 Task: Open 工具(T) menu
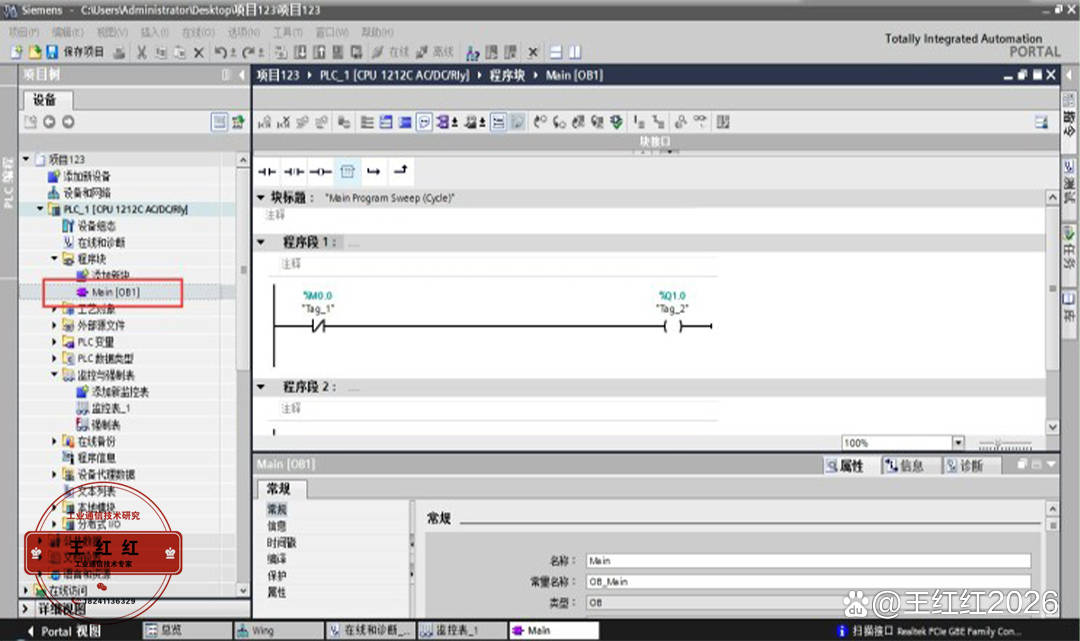tap(287, 32)
